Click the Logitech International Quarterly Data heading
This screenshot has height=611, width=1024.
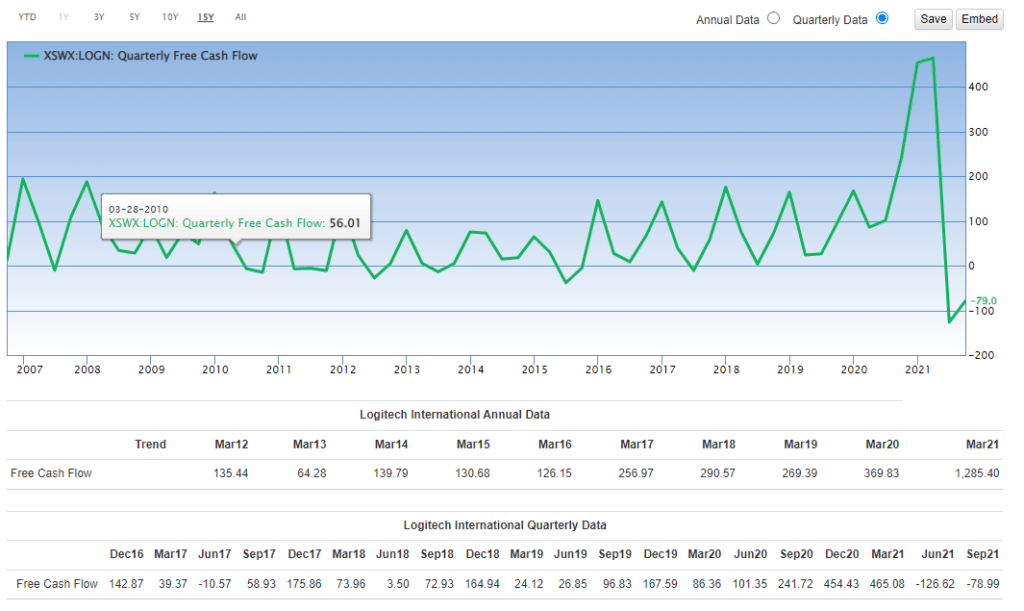[x=505, y=525]
